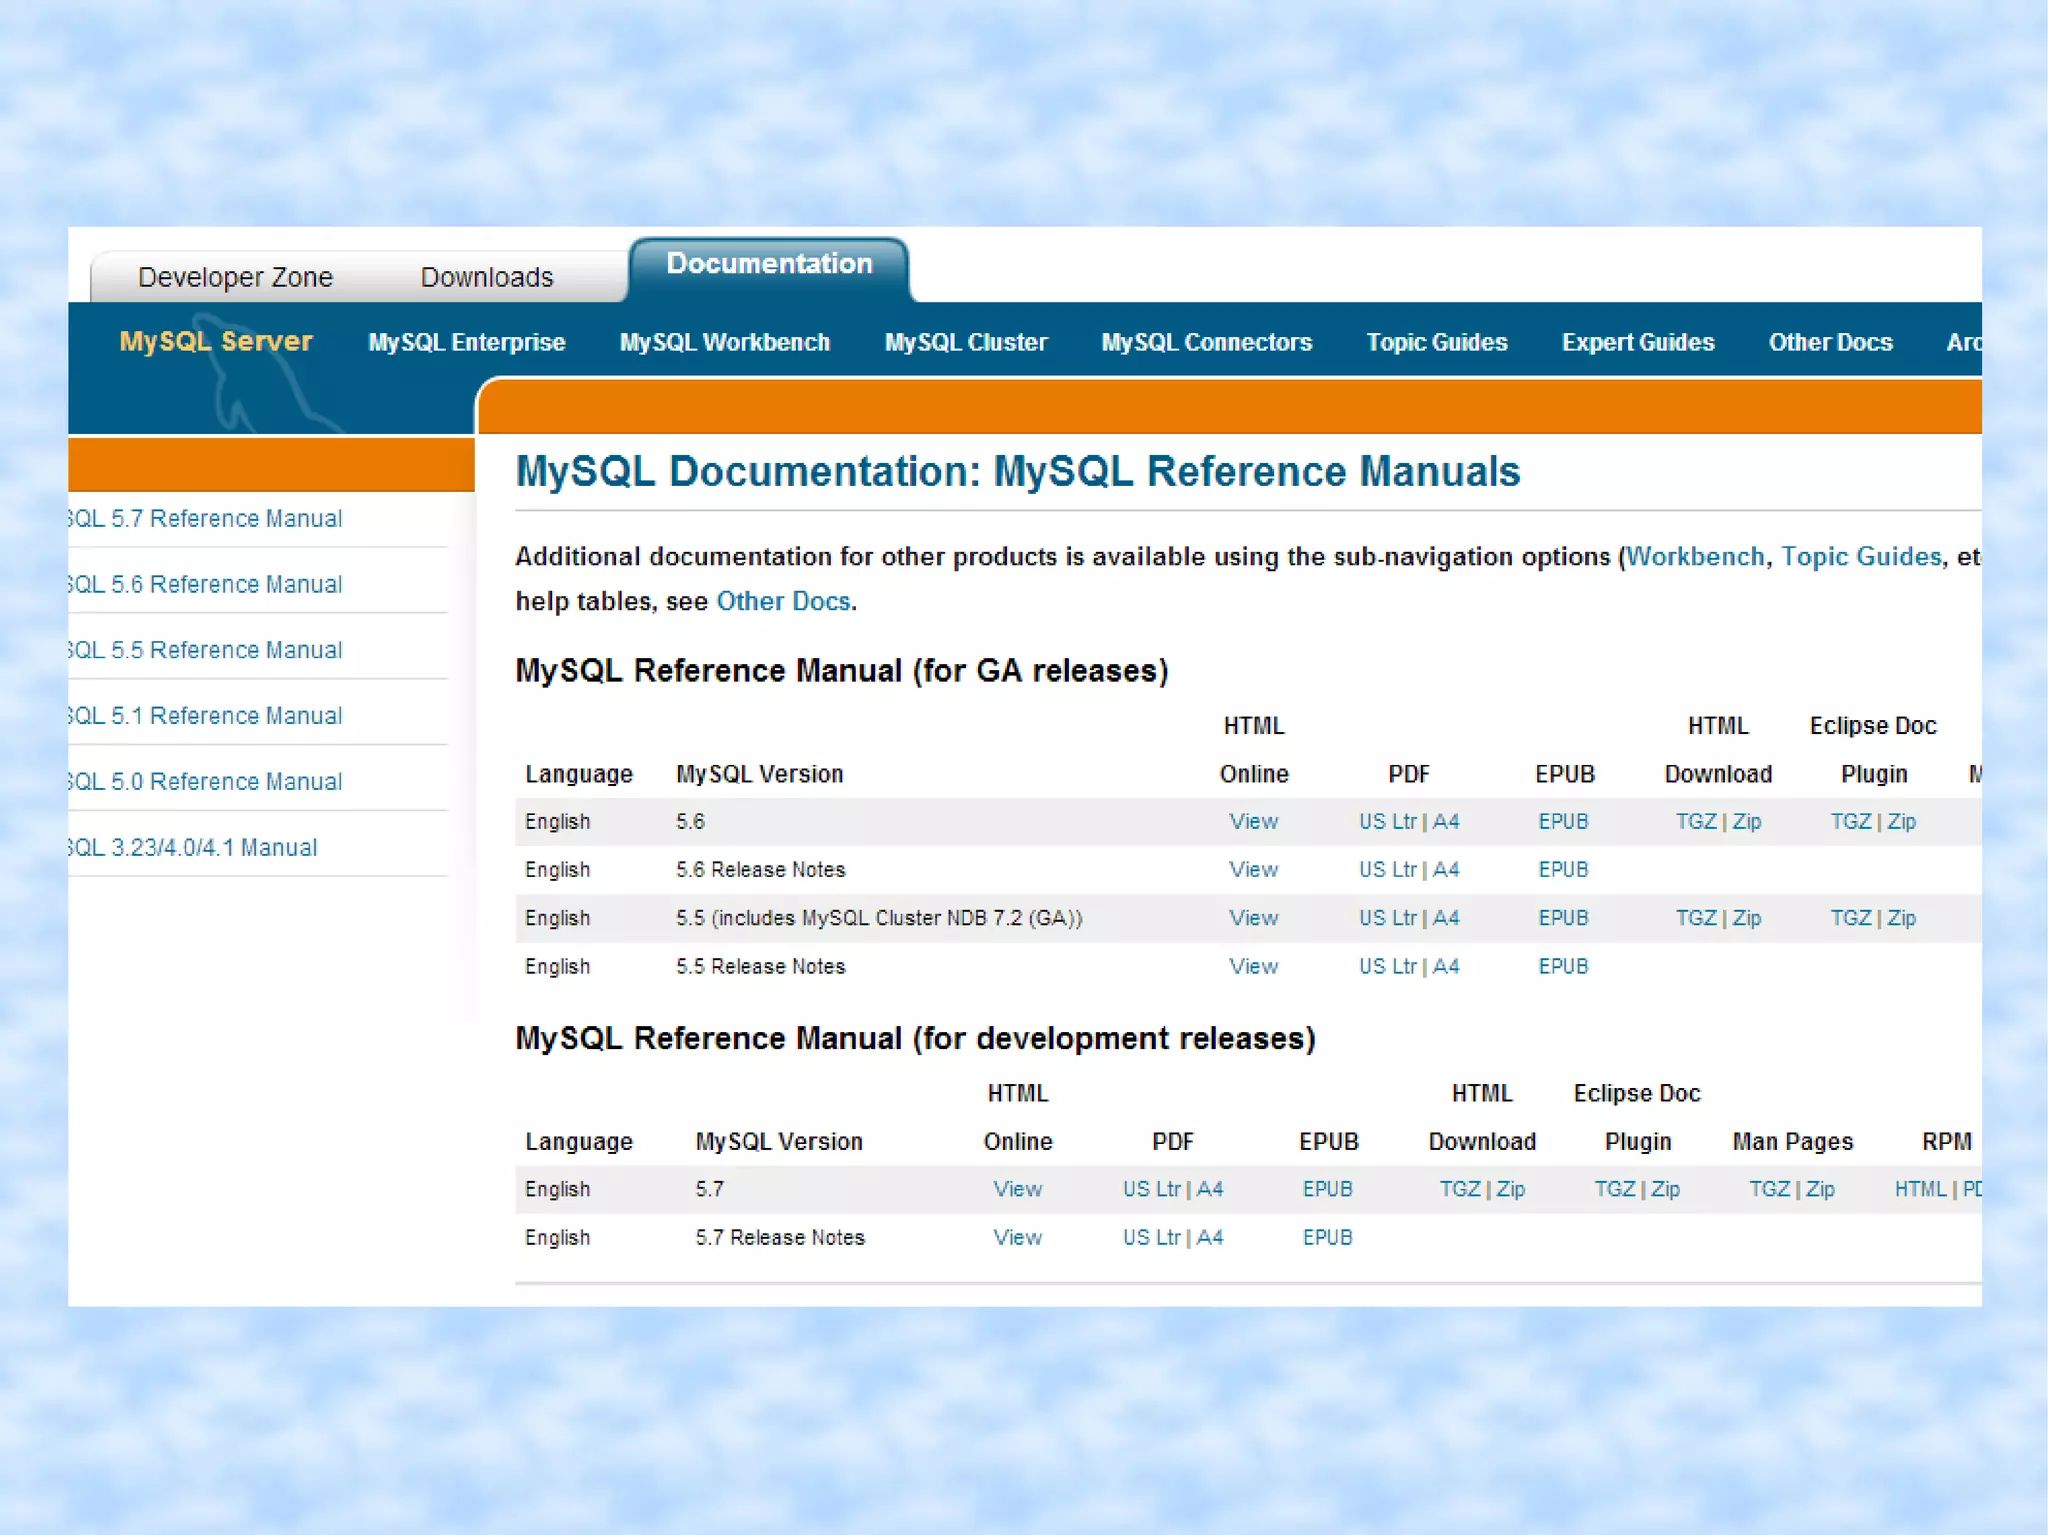Image resolution: width=2048 pixels, height=1535 pixels.
Task: Select MySQL Enterprise in the navigation bar
Action: [x=466, y=342]
